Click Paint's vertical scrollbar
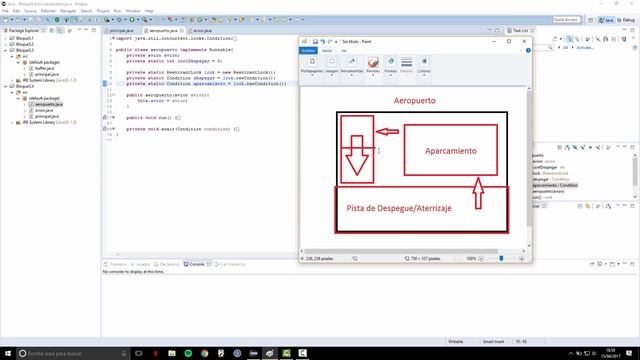The height and width of the screenshot is (360, 640). (529, 159)
